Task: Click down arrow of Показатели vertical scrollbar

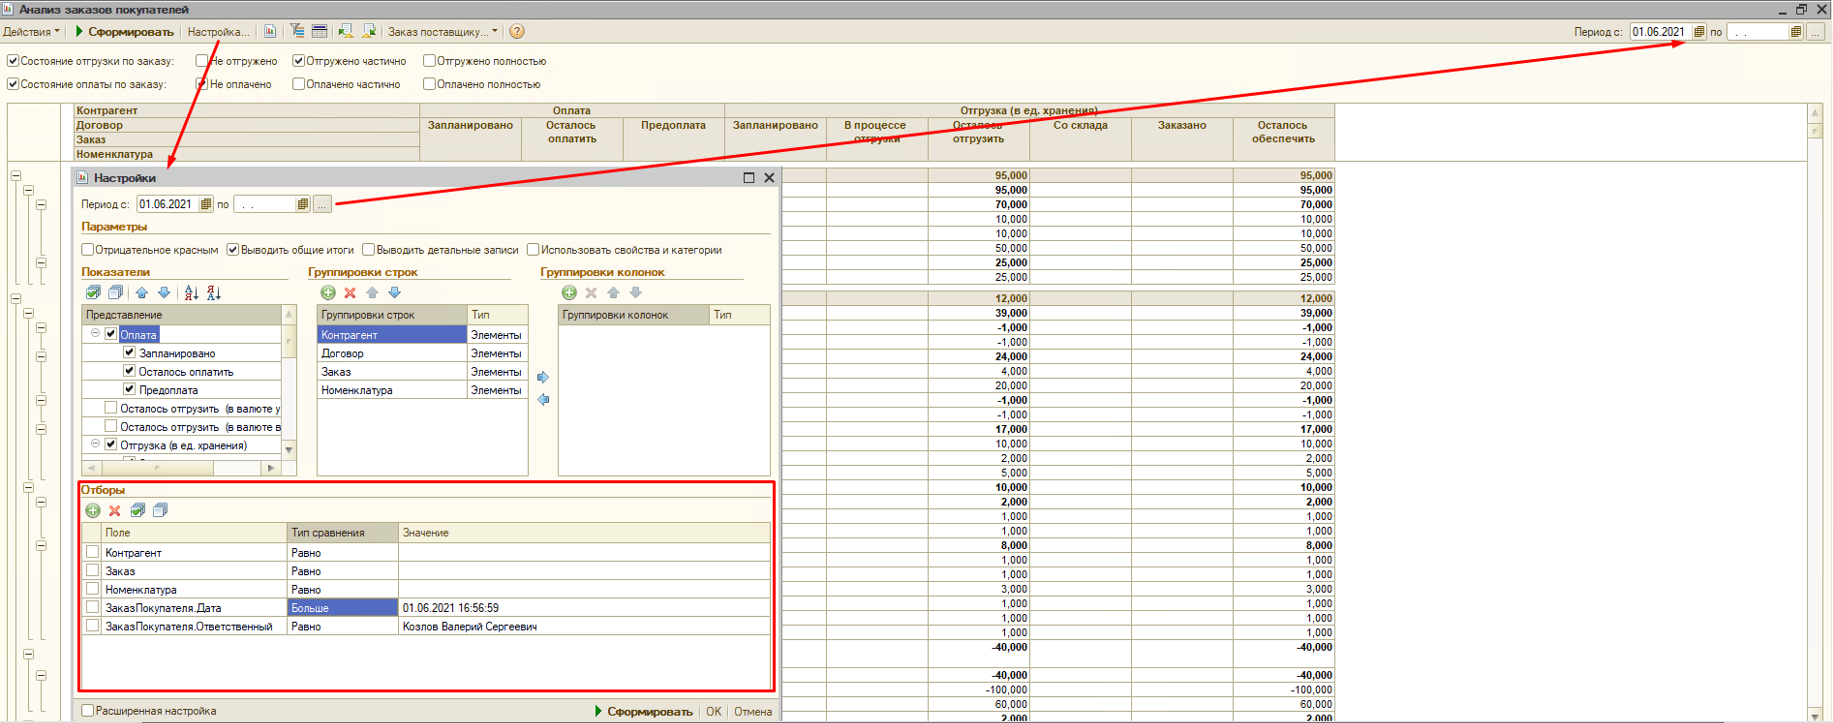Action: tap(289, 450)
